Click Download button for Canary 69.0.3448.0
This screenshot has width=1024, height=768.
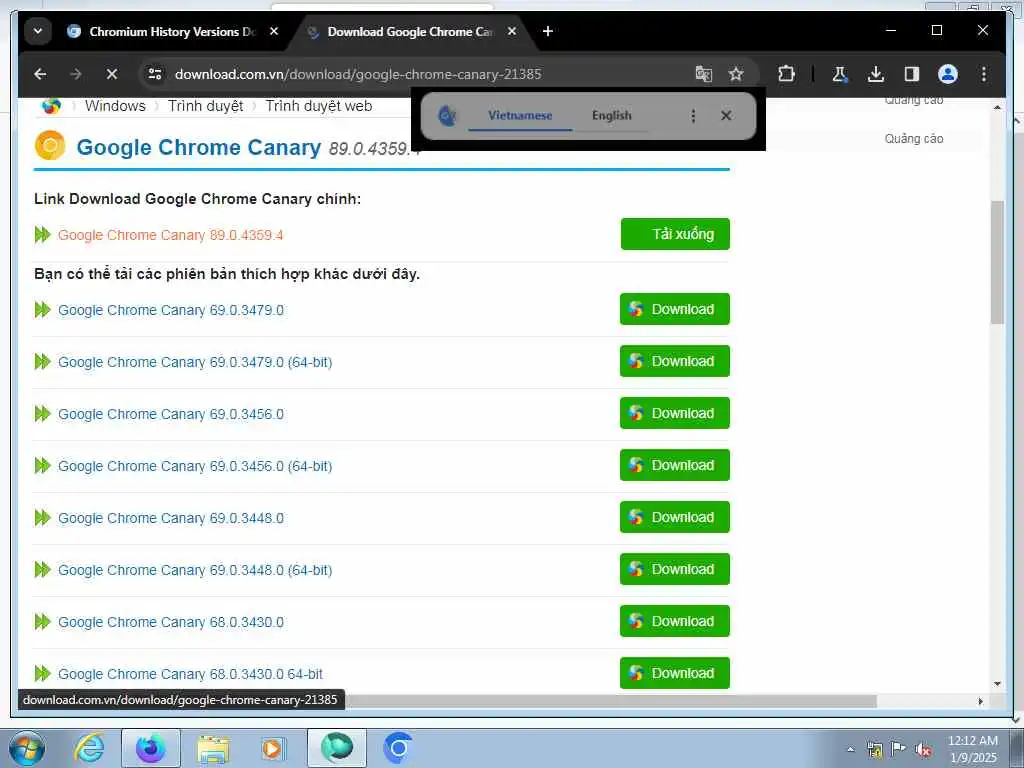675,517
